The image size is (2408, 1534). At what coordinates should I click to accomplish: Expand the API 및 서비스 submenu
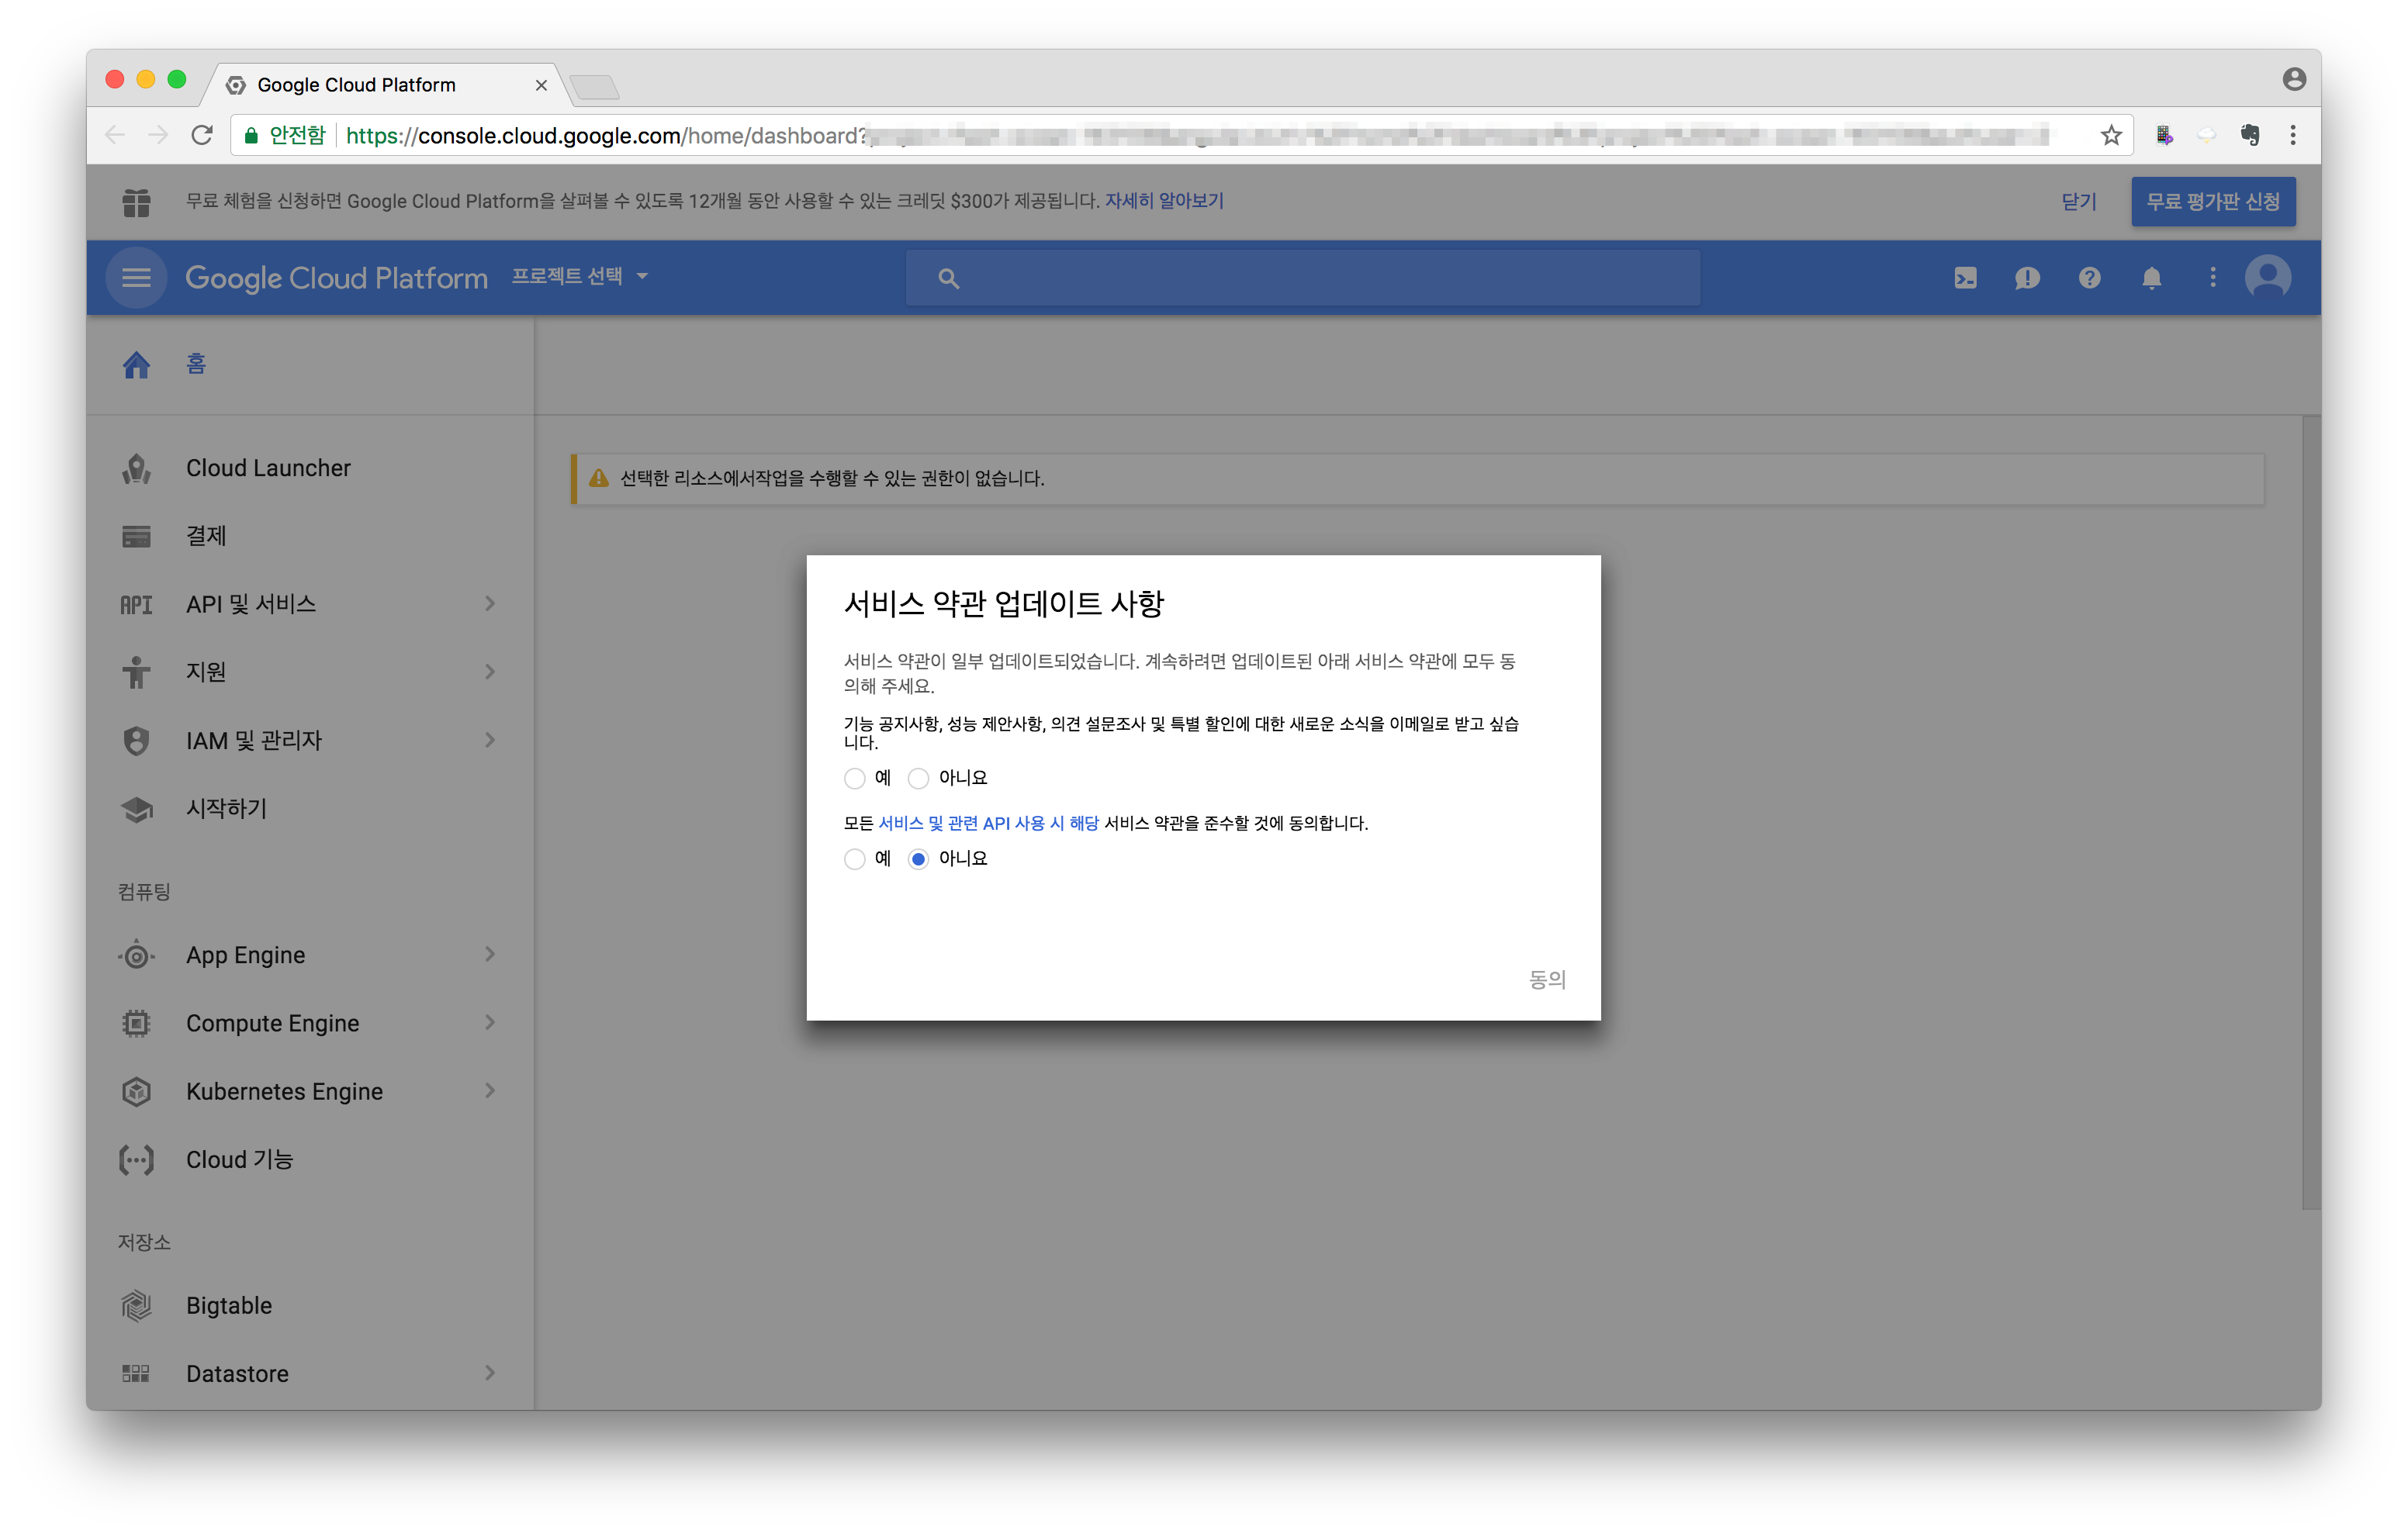[489, 603]
